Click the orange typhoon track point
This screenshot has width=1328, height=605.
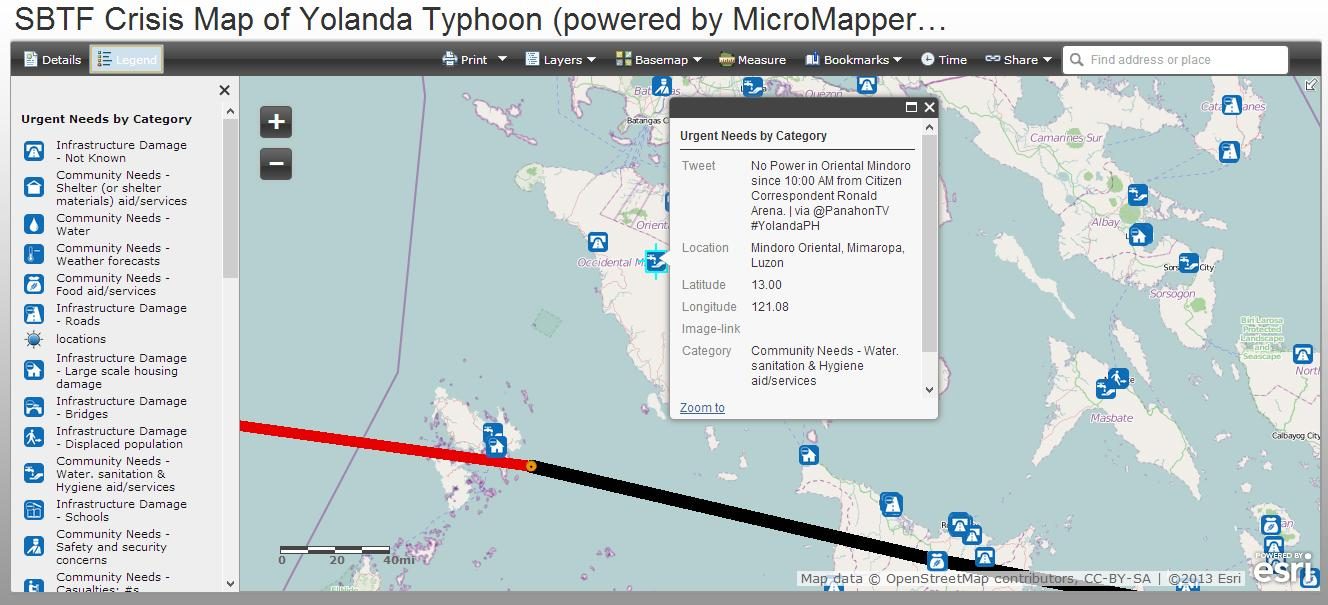coord(531,466)
